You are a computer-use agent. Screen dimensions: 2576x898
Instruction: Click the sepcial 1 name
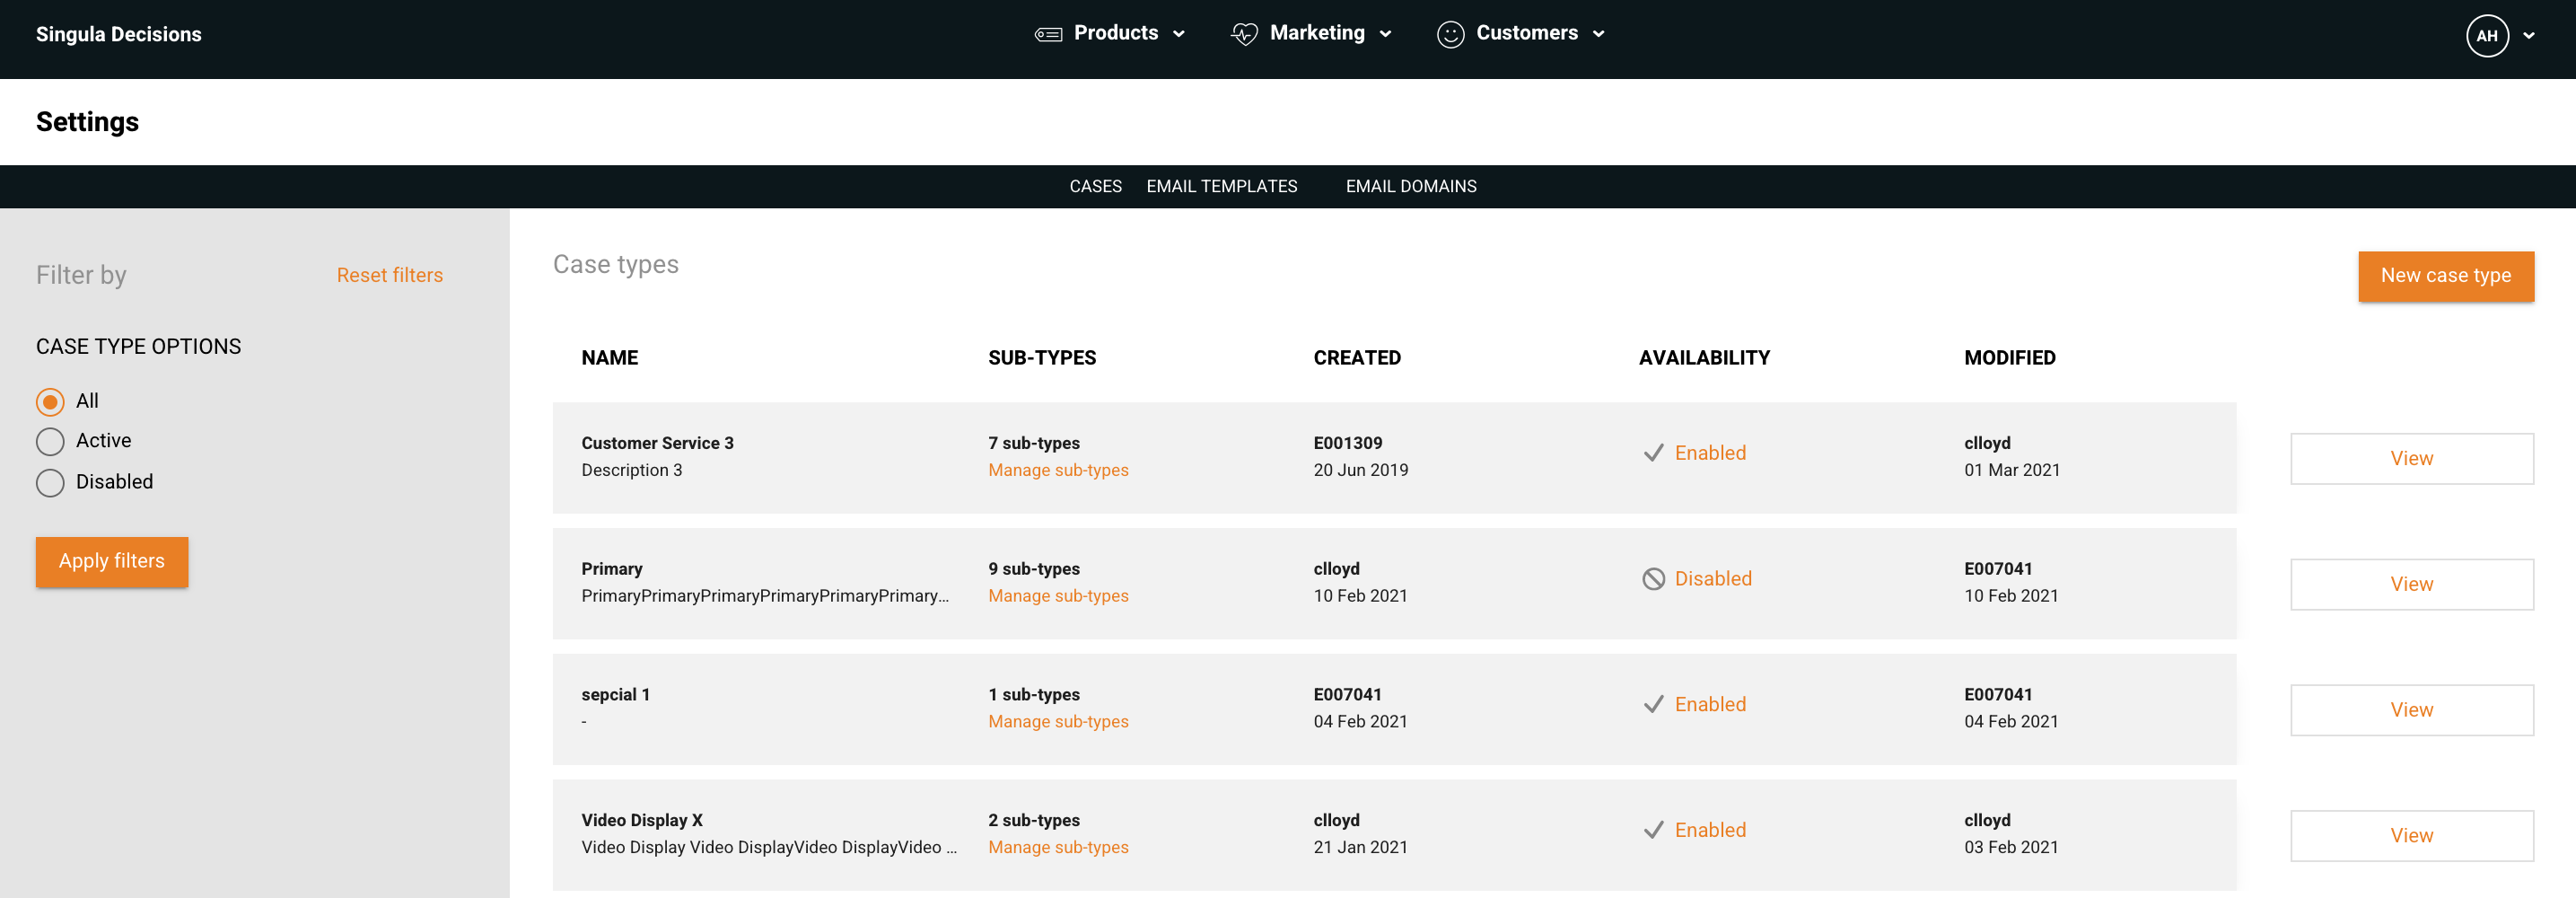615,695
